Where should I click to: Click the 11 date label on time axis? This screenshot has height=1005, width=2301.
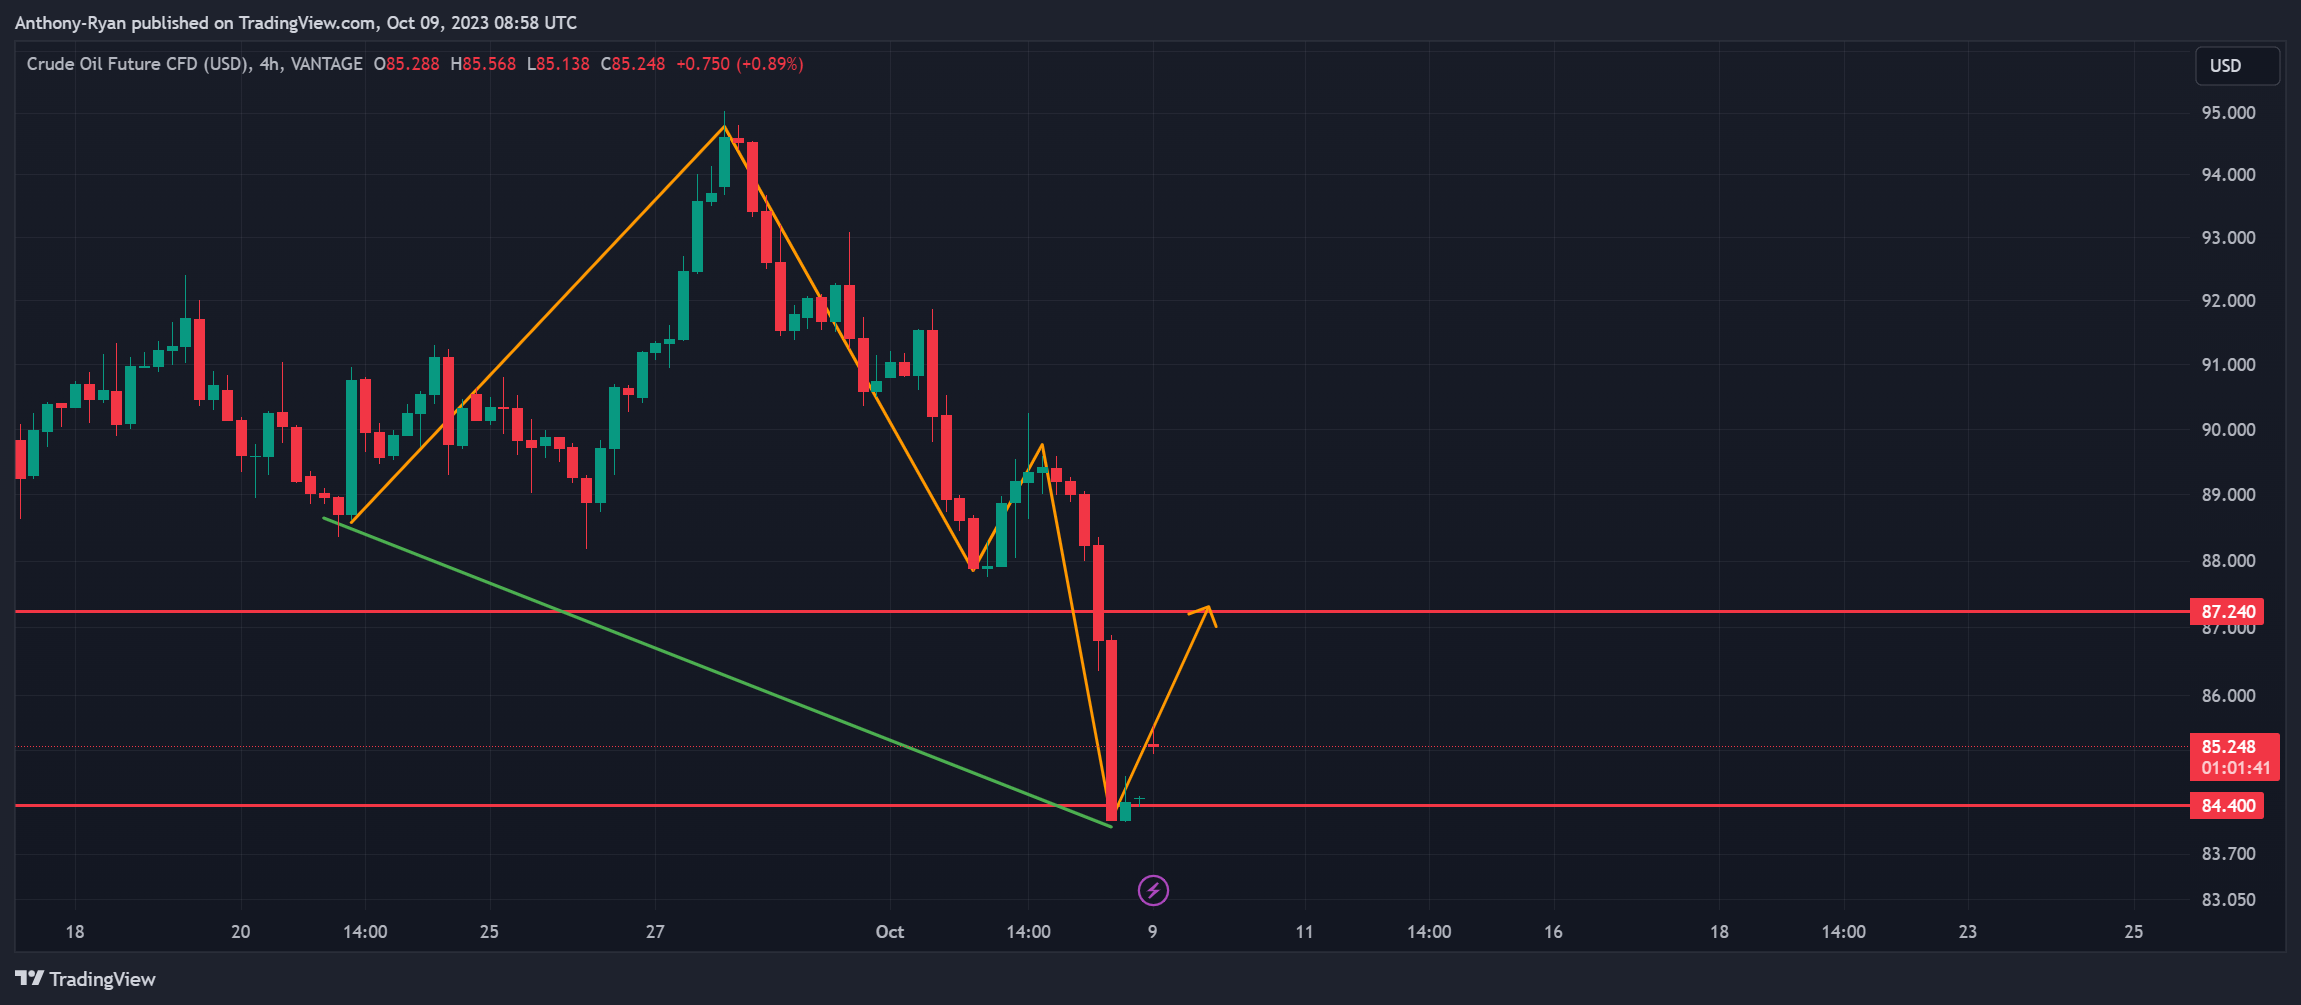(1304, 932)
